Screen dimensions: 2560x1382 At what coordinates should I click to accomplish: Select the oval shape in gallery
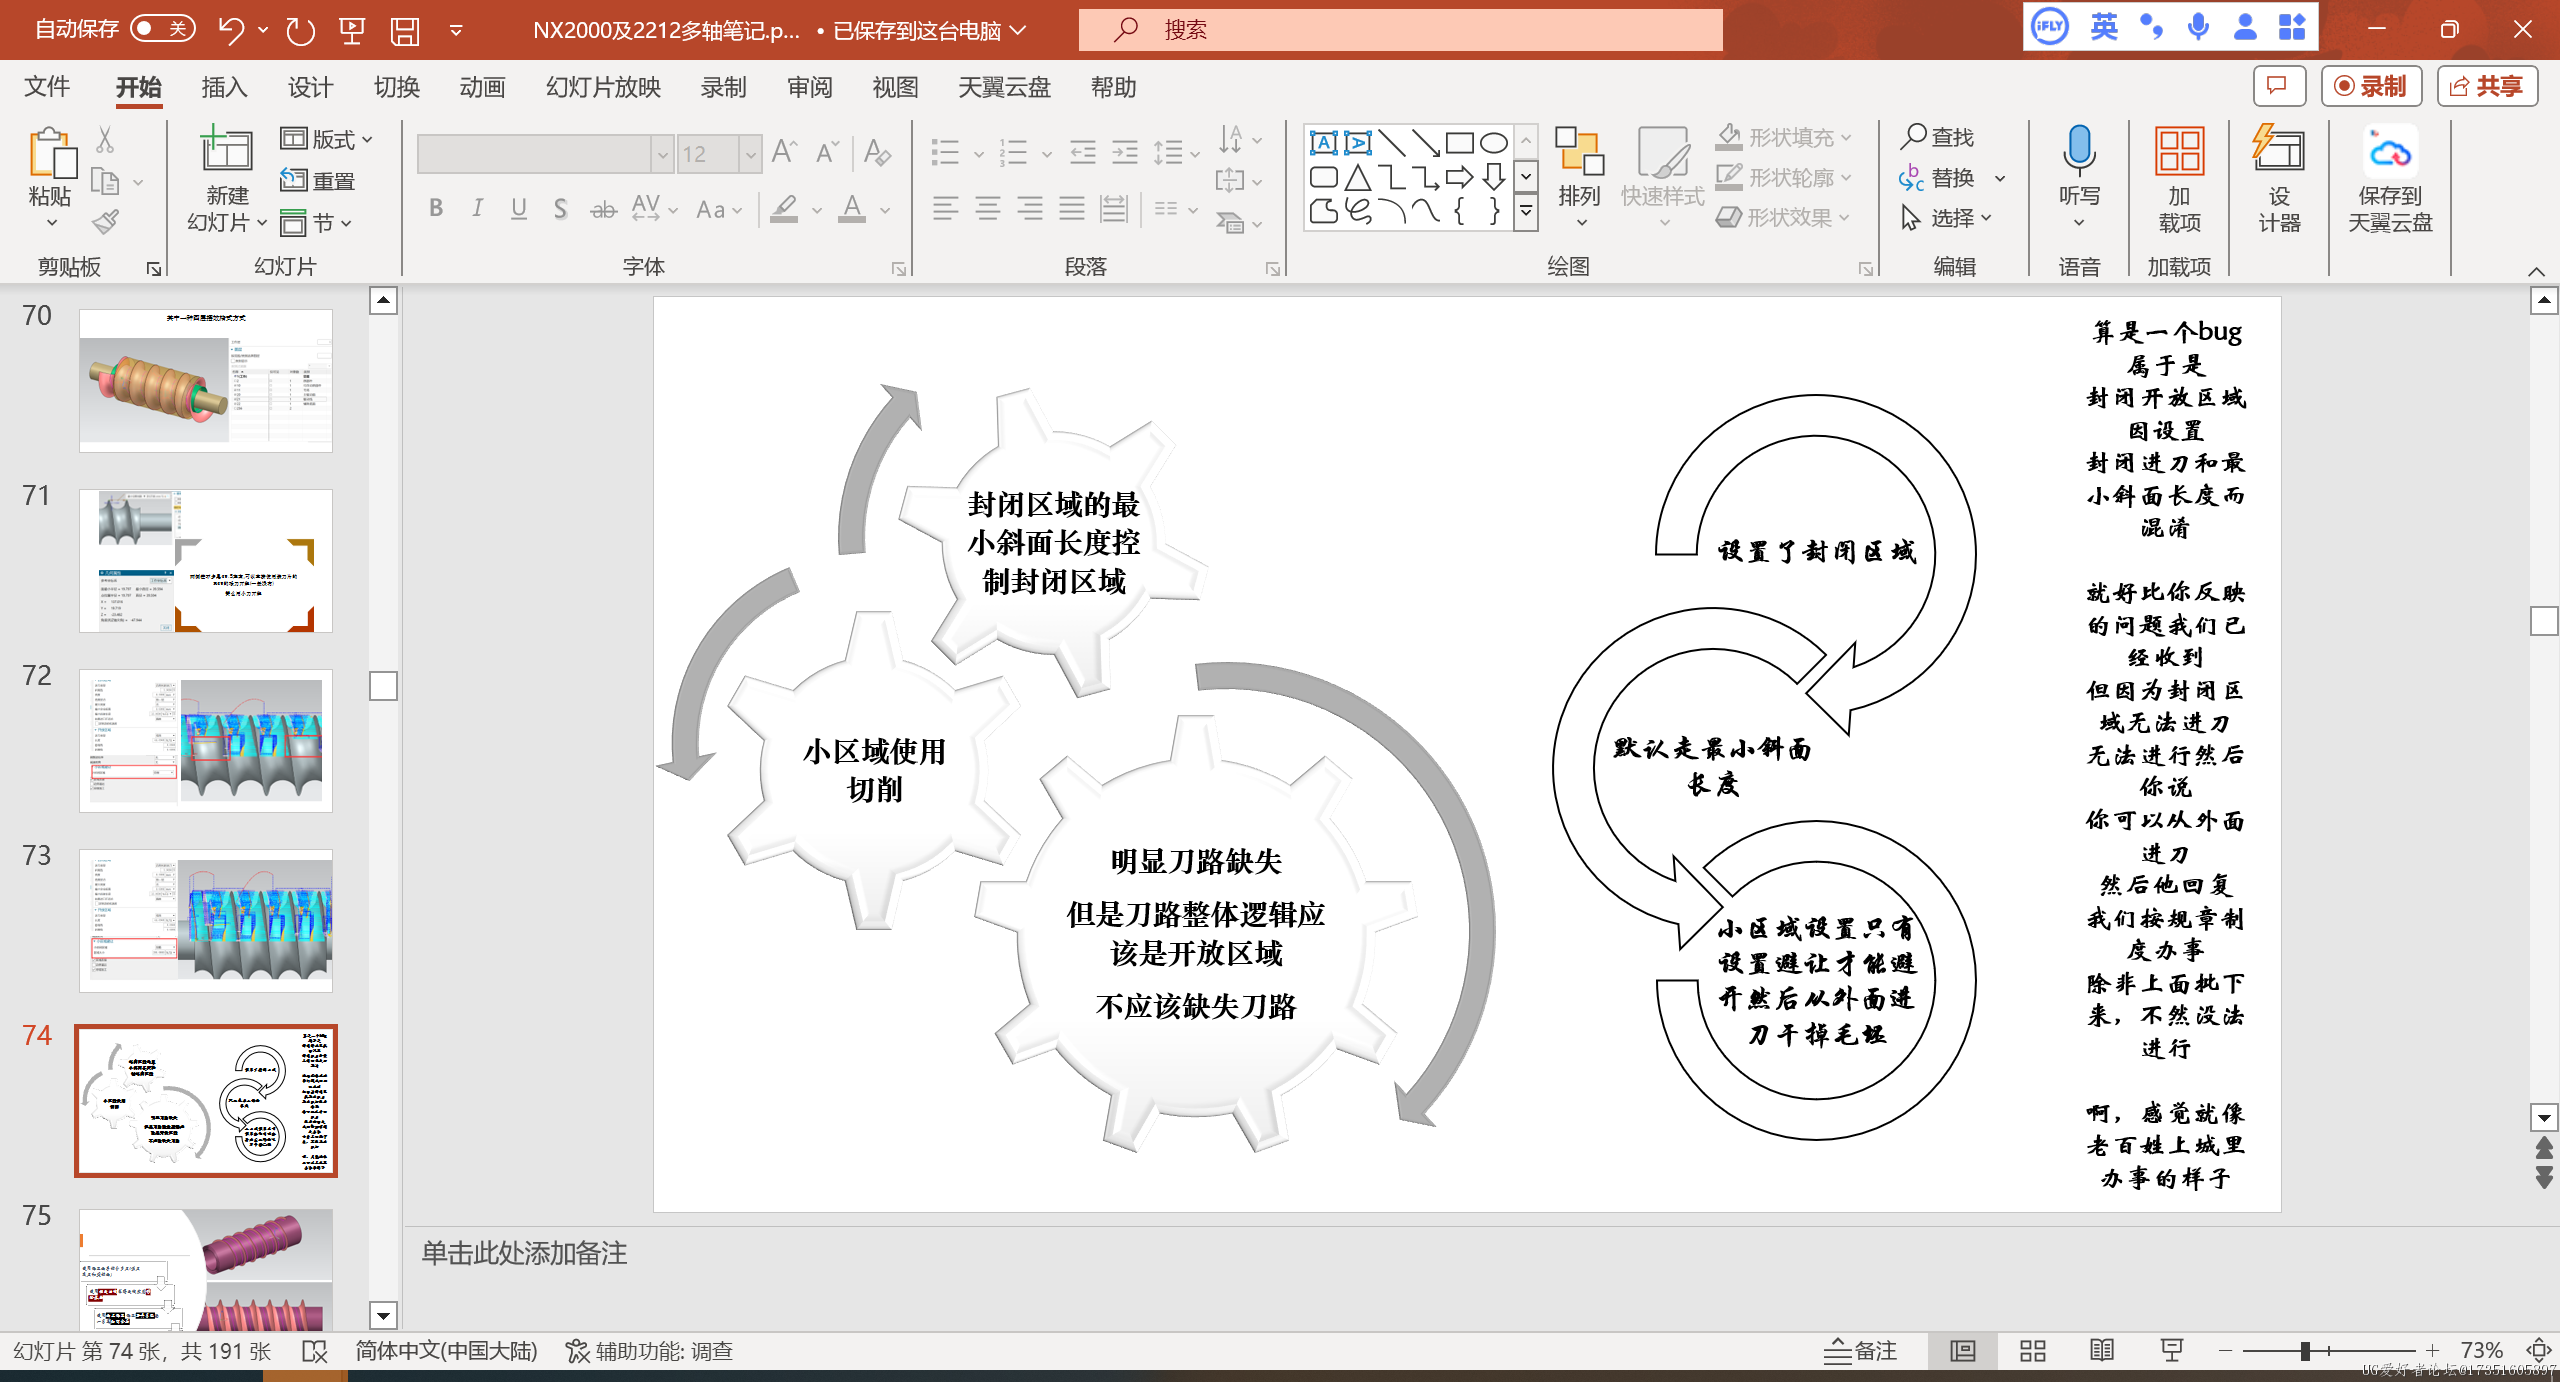(1494, 143)
